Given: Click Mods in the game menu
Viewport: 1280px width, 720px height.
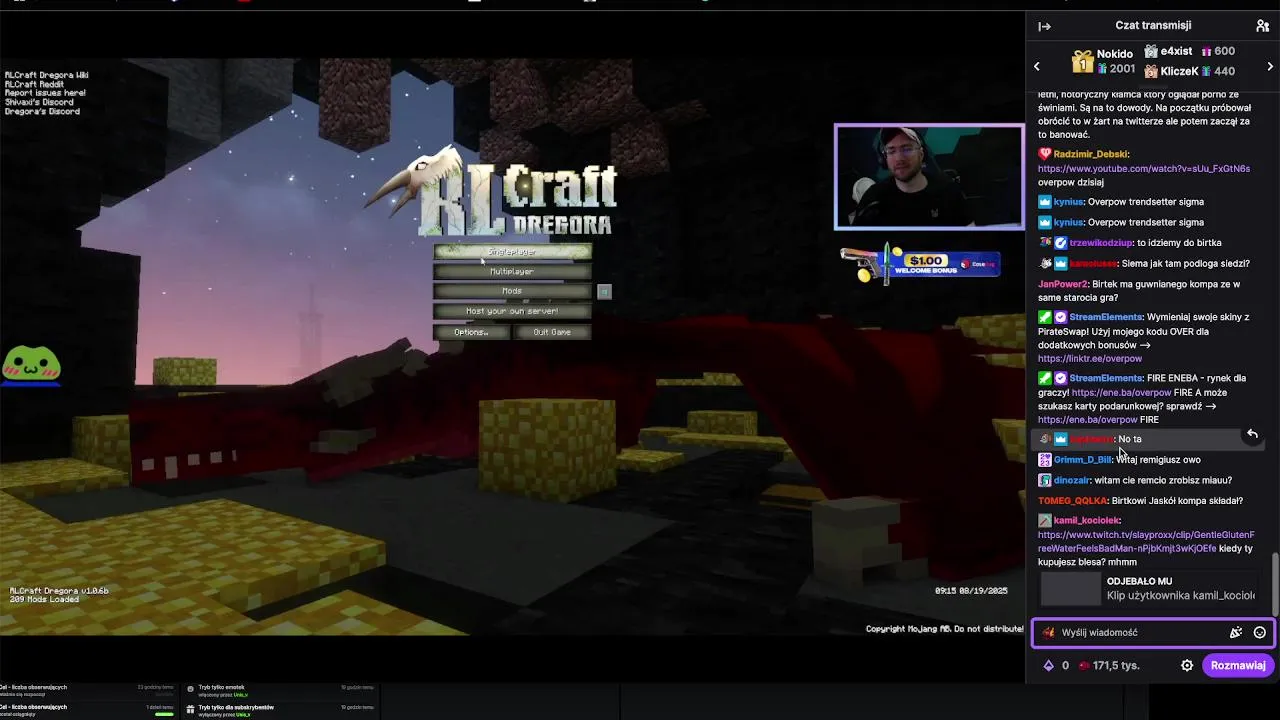Looking at the screenshot, I should (x=512, y=291).
